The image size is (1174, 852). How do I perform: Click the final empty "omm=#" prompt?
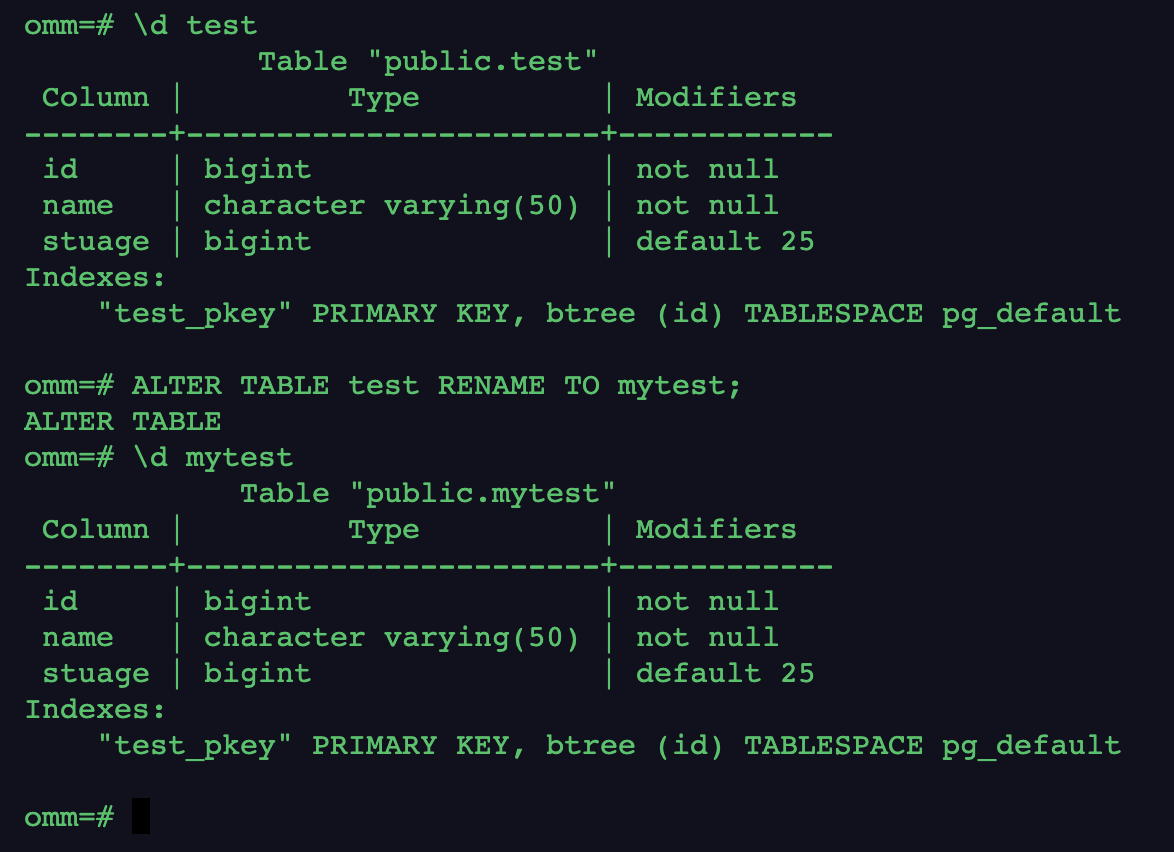click(69, 817)
